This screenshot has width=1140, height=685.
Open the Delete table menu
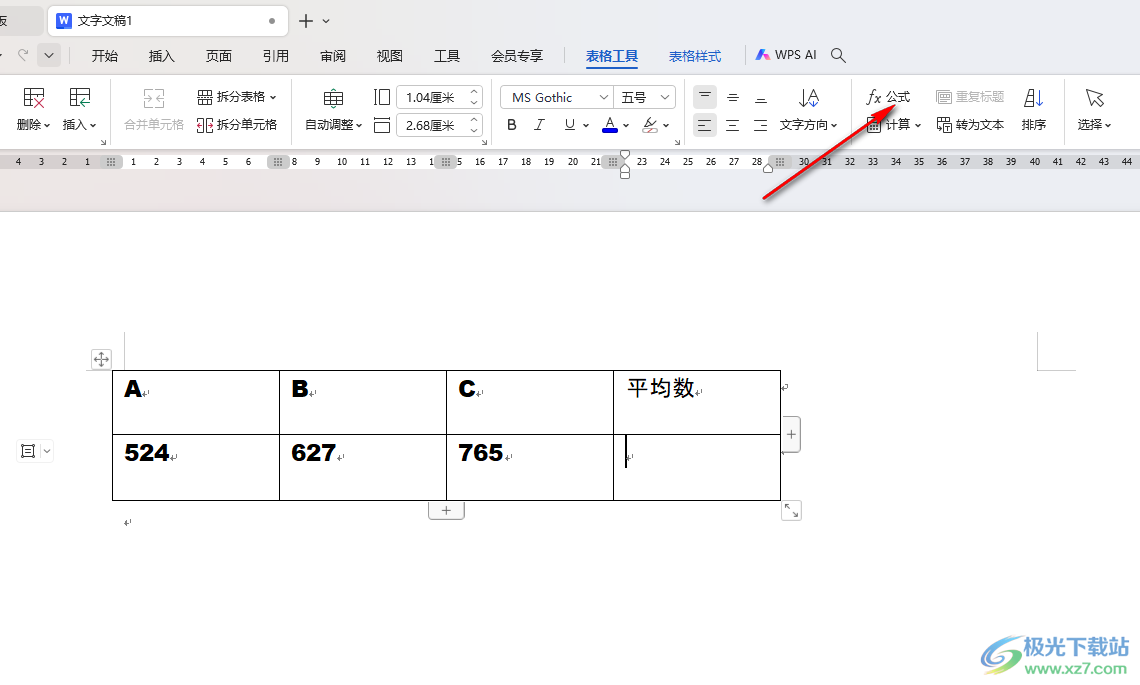[33, 110]
